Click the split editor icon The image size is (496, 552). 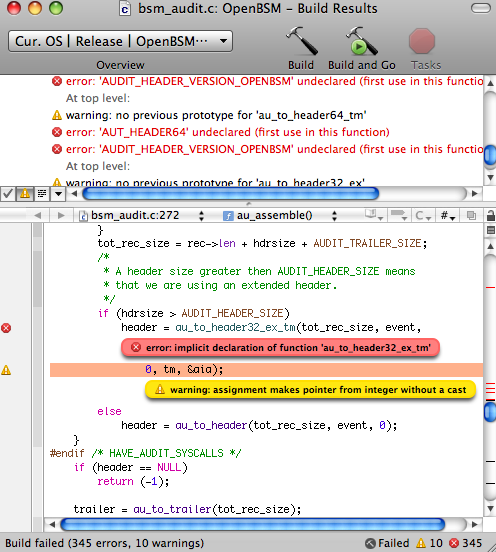tap(490, 230)
